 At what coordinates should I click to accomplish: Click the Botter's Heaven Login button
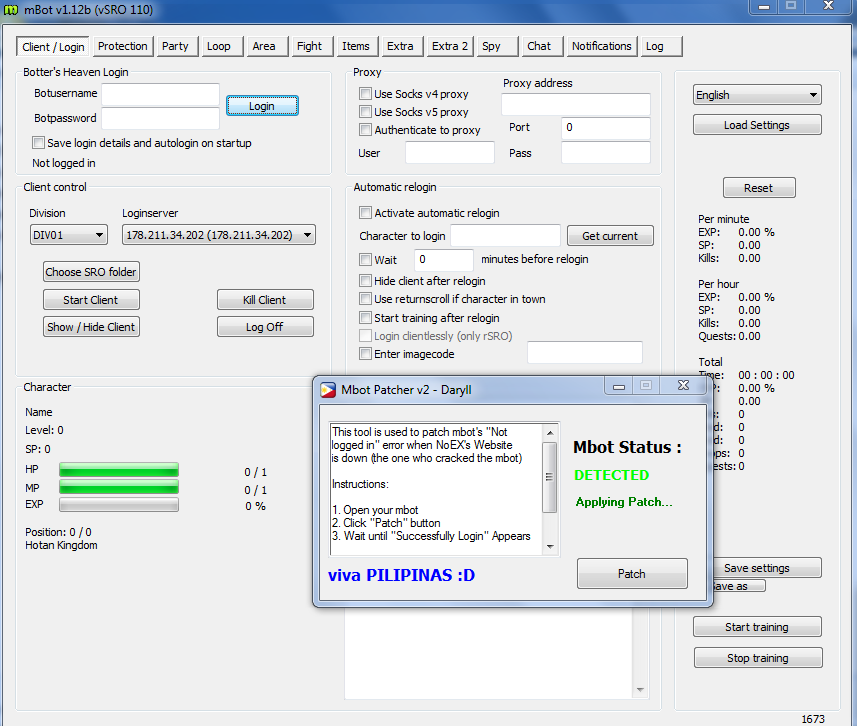click(x=262, y=106)
